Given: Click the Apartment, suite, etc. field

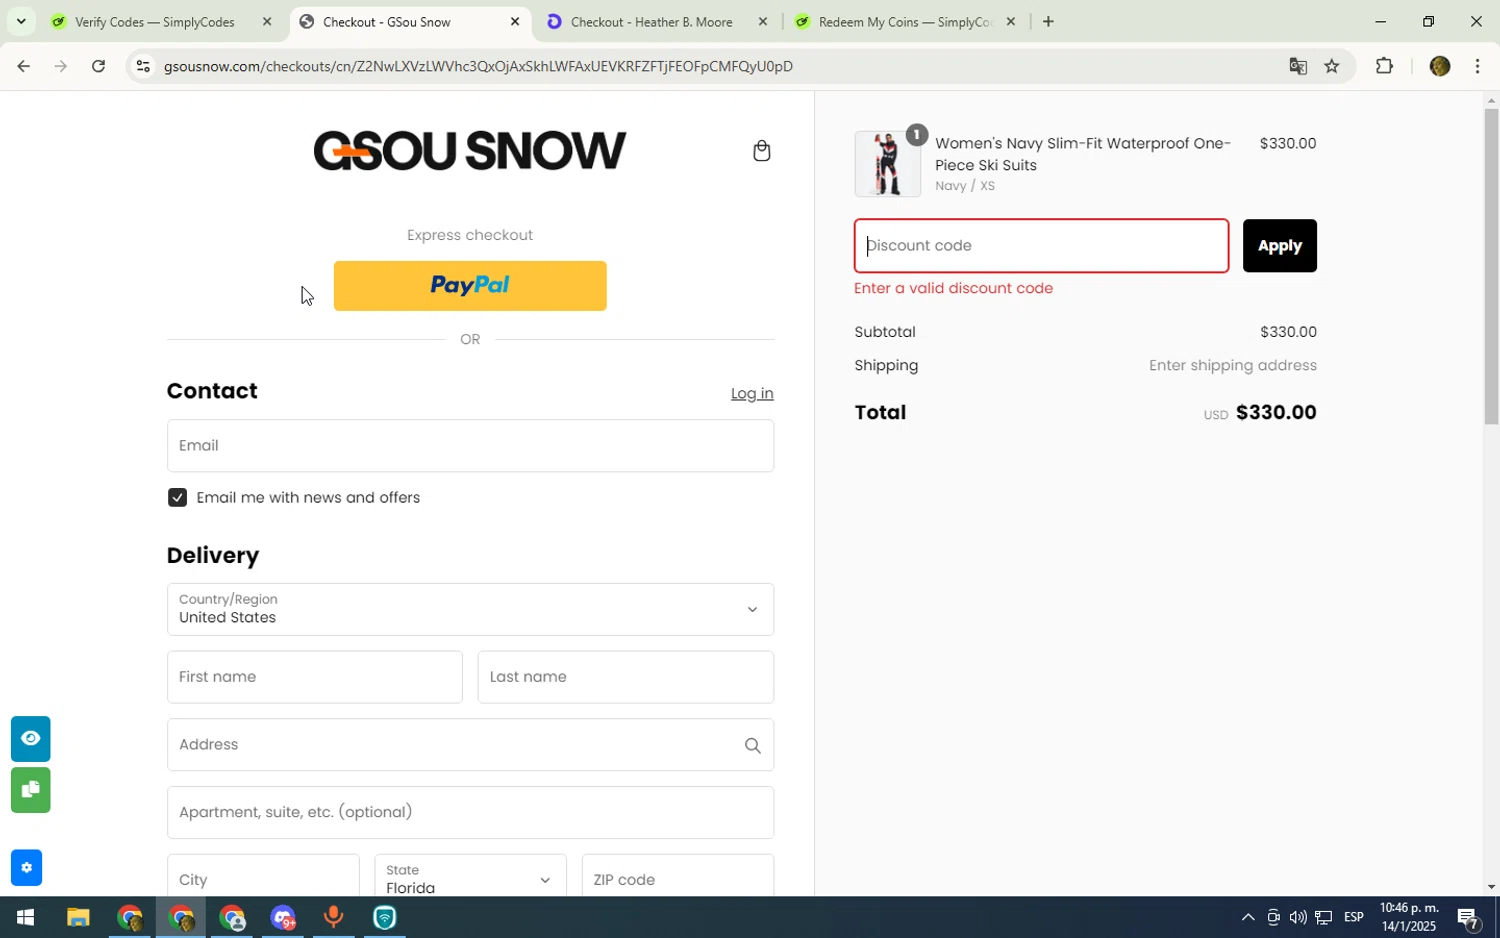Looking at the screenshot, I should point(470,812).
